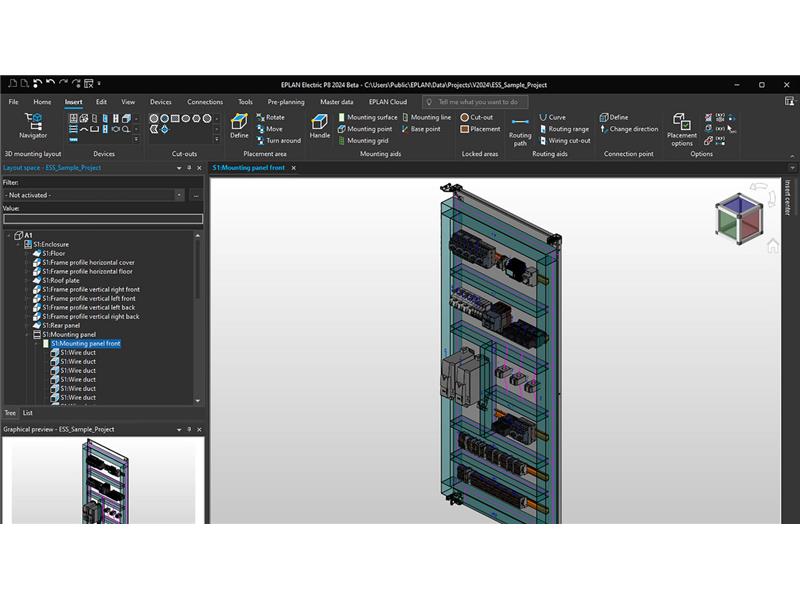800x600 pixels.
Task: Open the Pre-planning ribbon tab
Action: 286,102
